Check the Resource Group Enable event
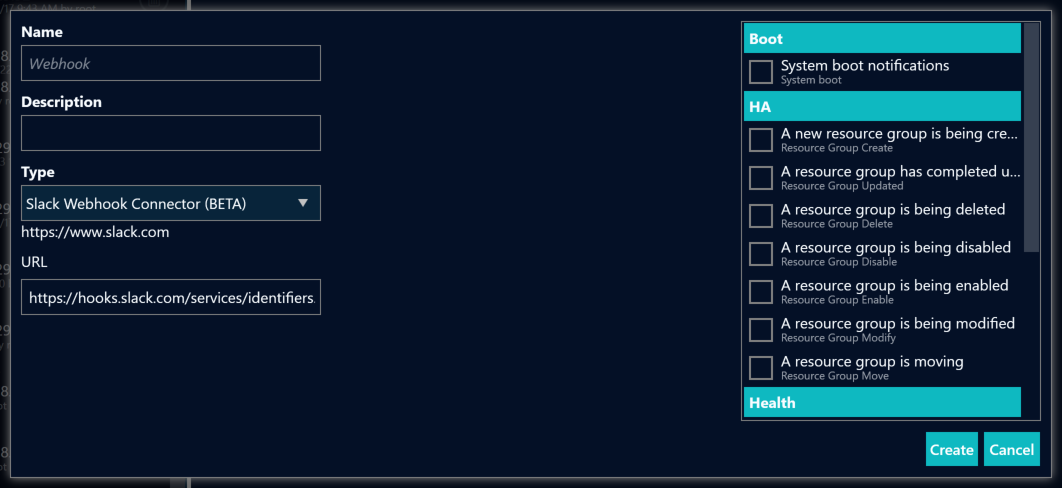1062x488 pixels. click(761, 292)
